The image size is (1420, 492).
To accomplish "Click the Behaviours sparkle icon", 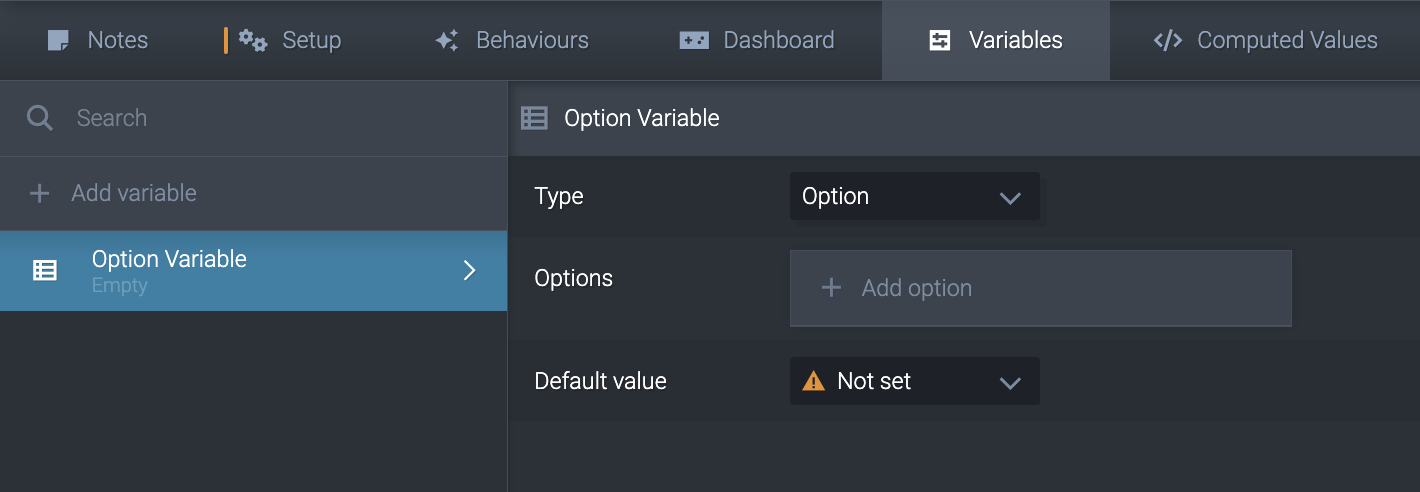I will tap(446, 41).
